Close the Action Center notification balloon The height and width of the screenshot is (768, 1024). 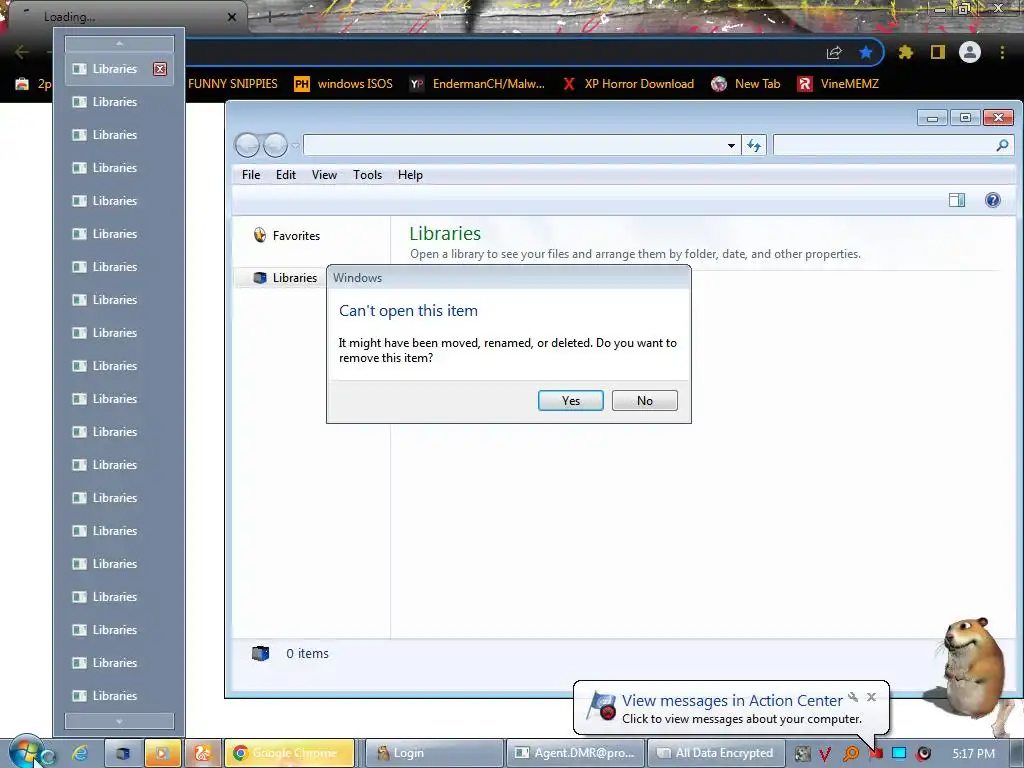(871, 697)
